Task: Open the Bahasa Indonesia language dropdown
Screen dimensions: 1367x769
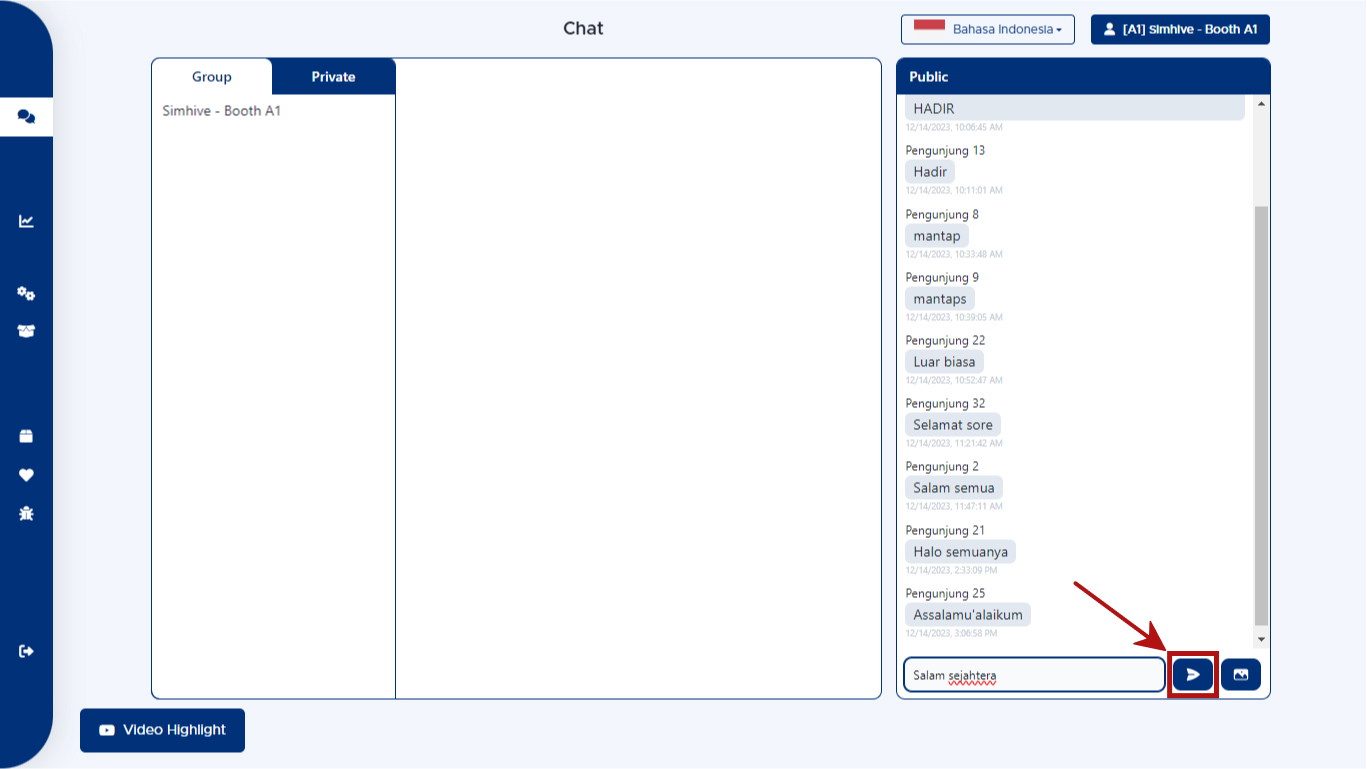Action: pyautogui.click(x=988, y=29)
